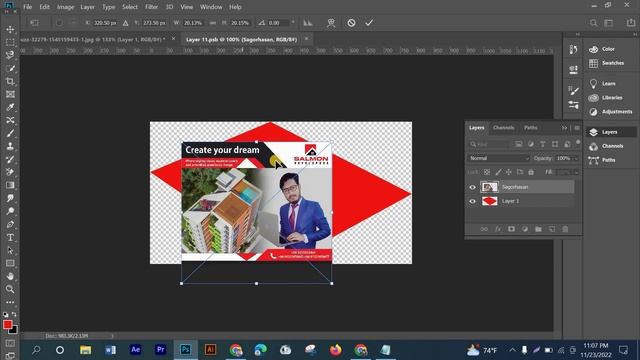Click the add layer mask icon

[x=511, y=229]
